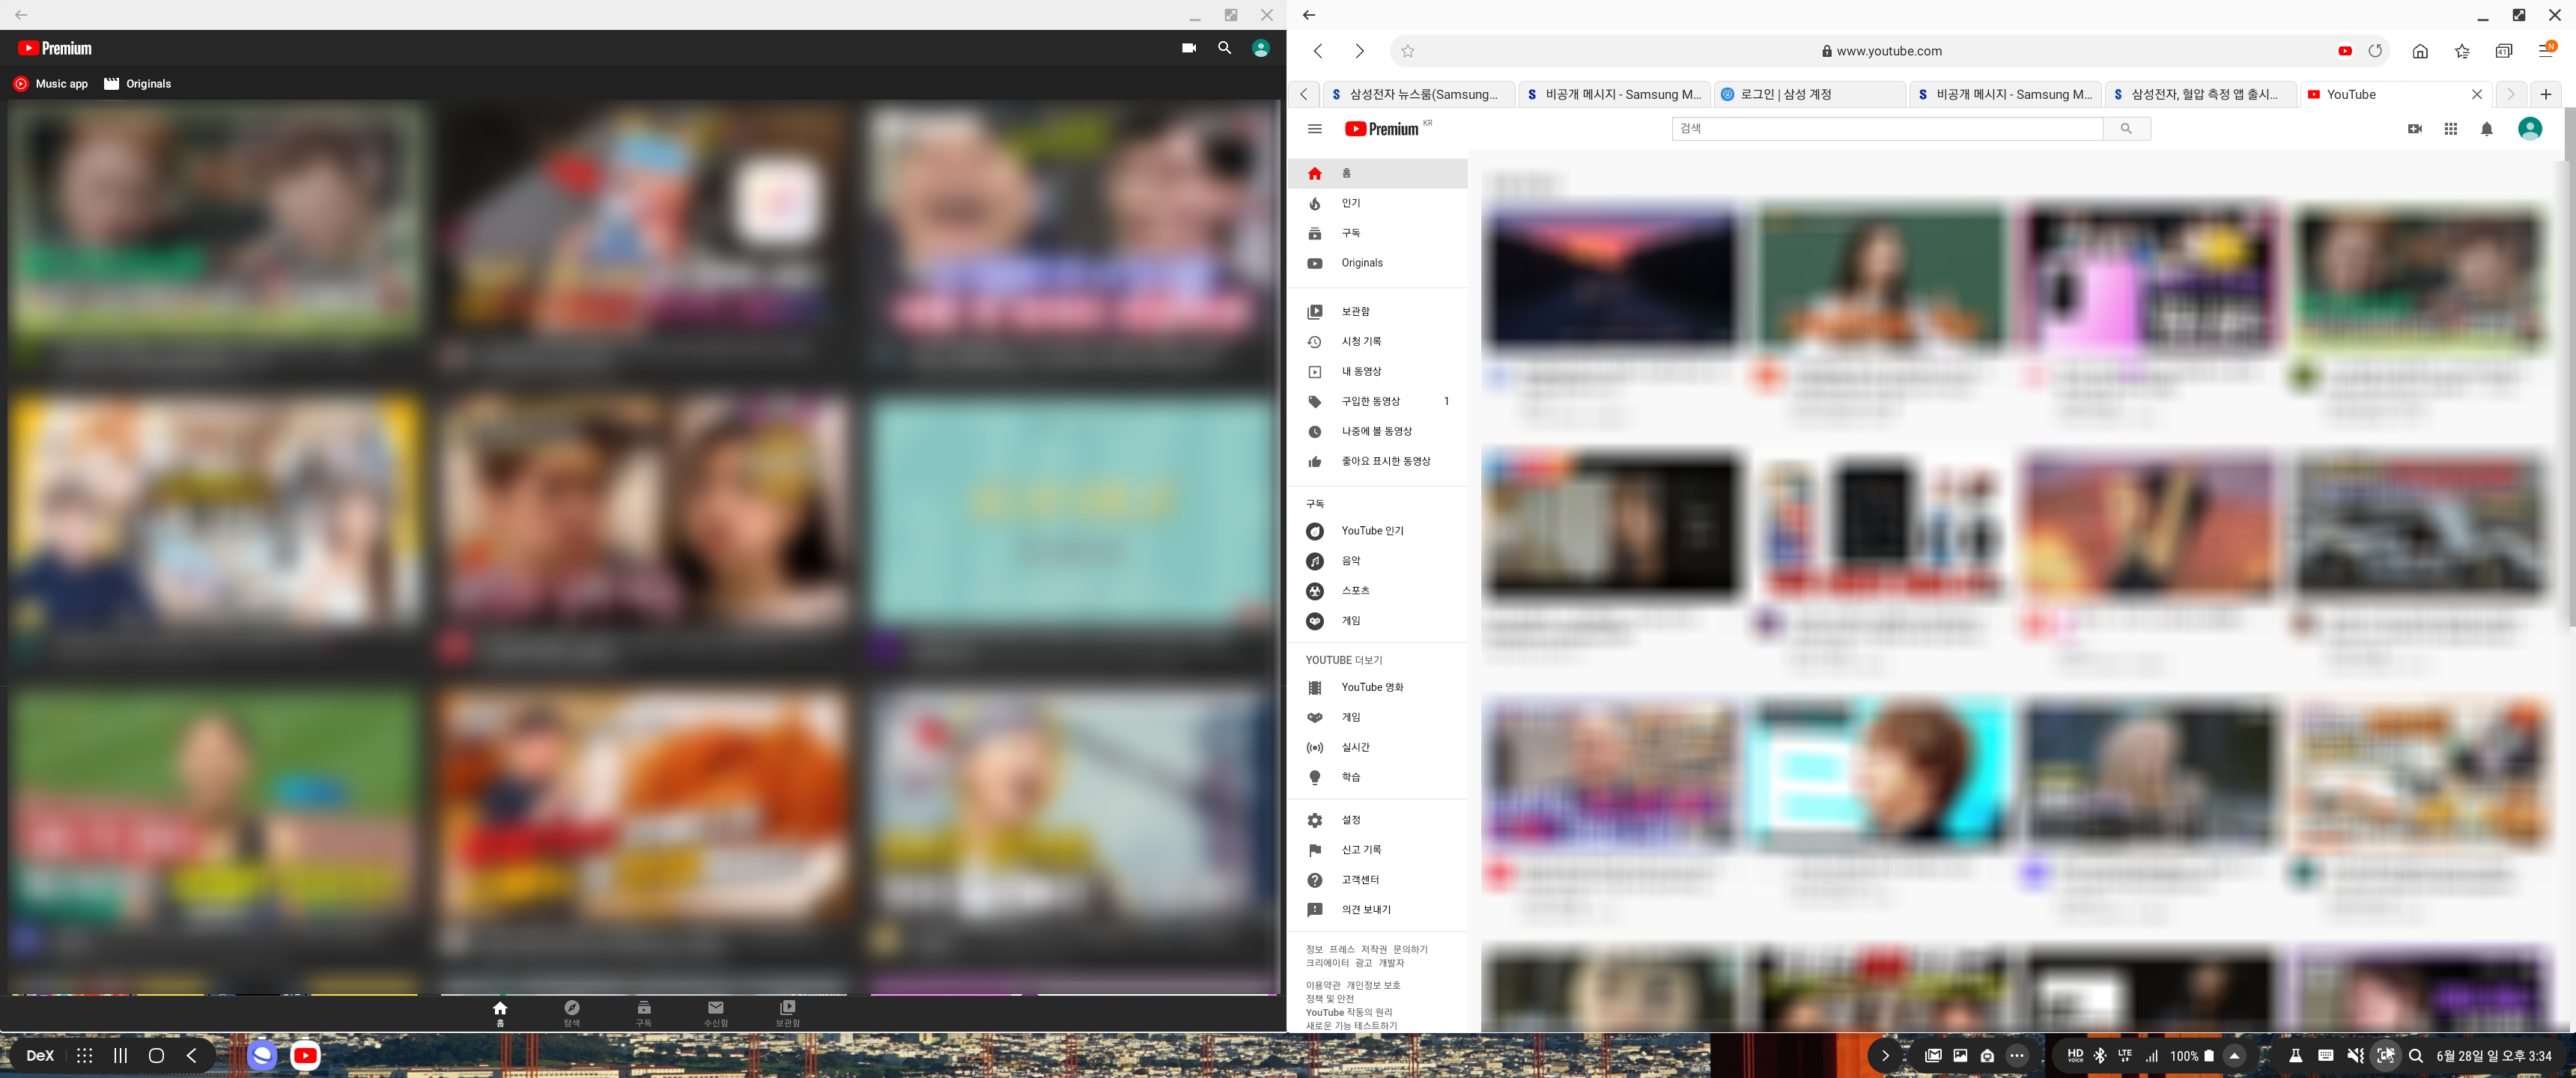Image resolution: width=2576 pixels, height=1078 pixels.
Task: Click the search magnifier in the YouTube app
Action: 1224,48
